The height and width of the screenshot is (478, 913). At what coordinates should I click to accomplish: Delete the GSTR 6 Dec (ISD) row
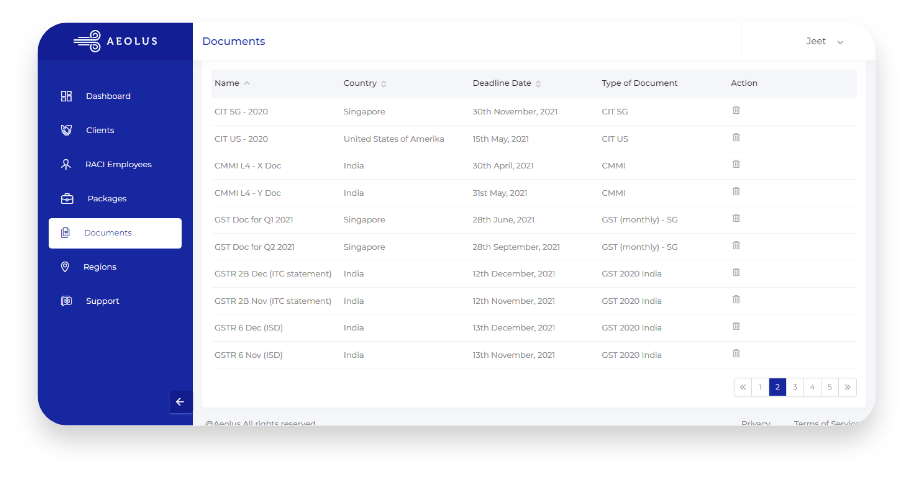[736, 326]
